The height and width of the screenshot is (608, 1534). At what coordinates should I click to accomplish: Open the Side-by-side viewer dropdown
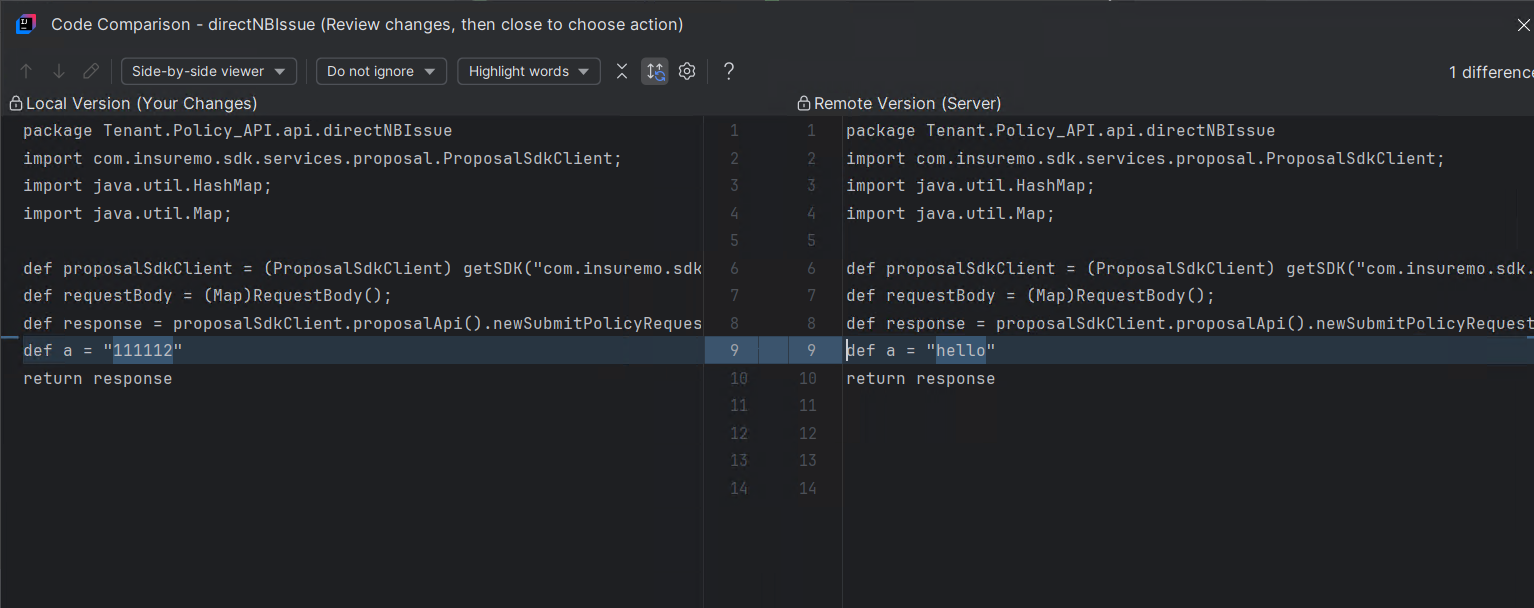[x=209, y=71]
